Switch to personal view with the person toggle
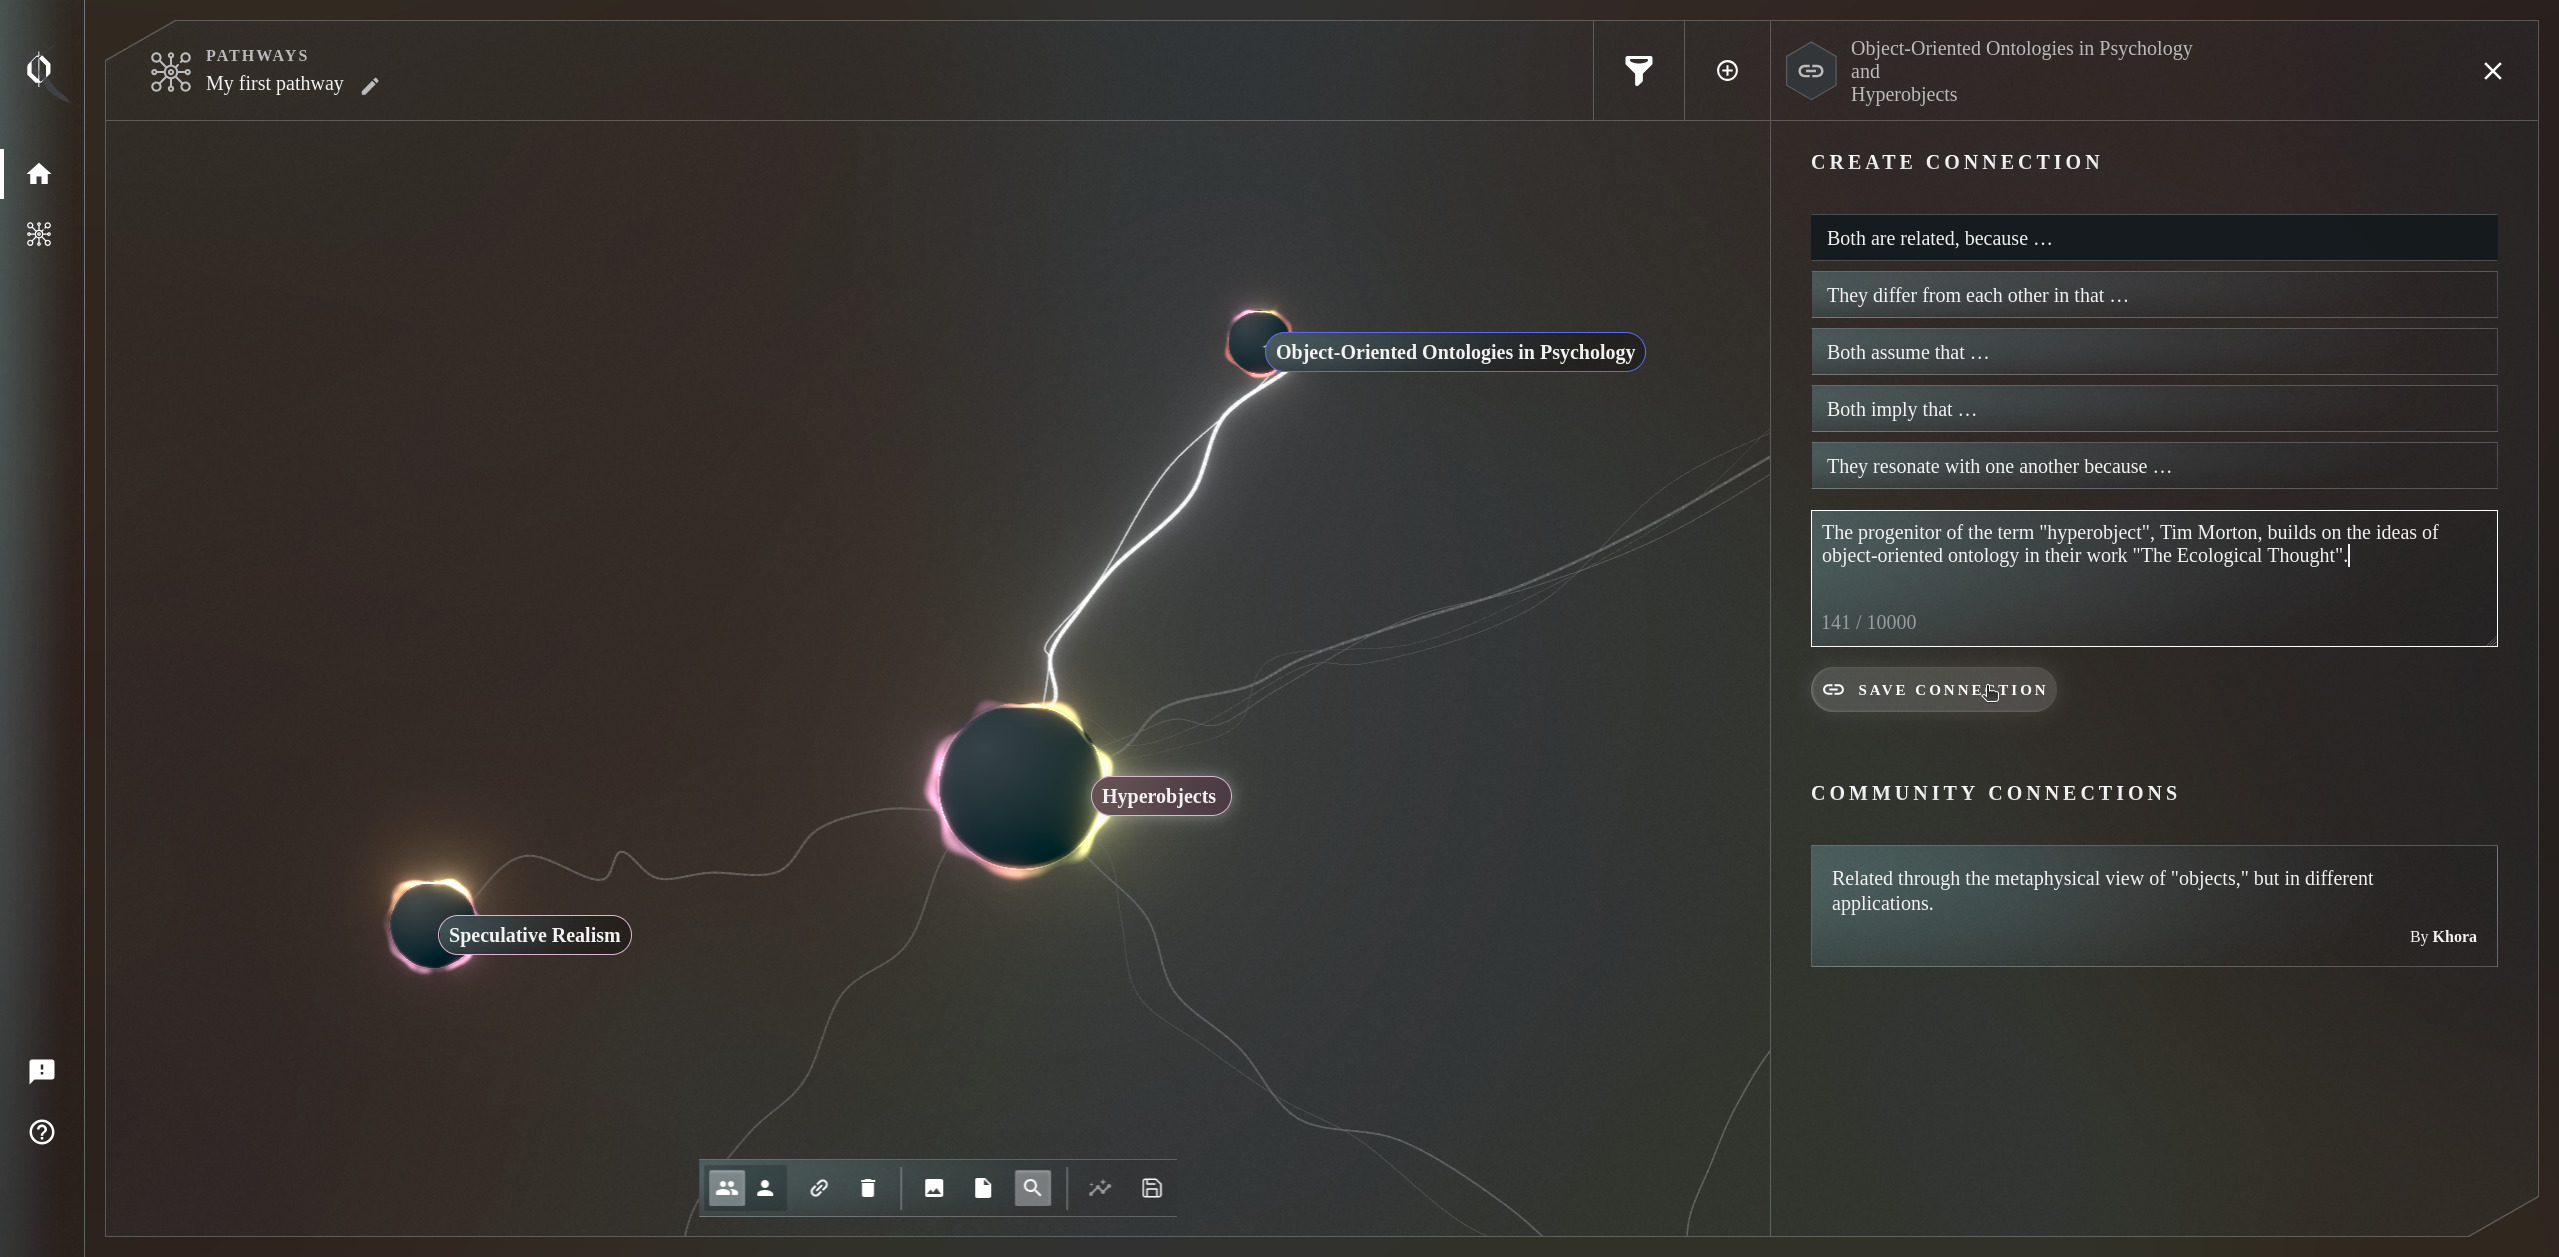 [765, 1188]
